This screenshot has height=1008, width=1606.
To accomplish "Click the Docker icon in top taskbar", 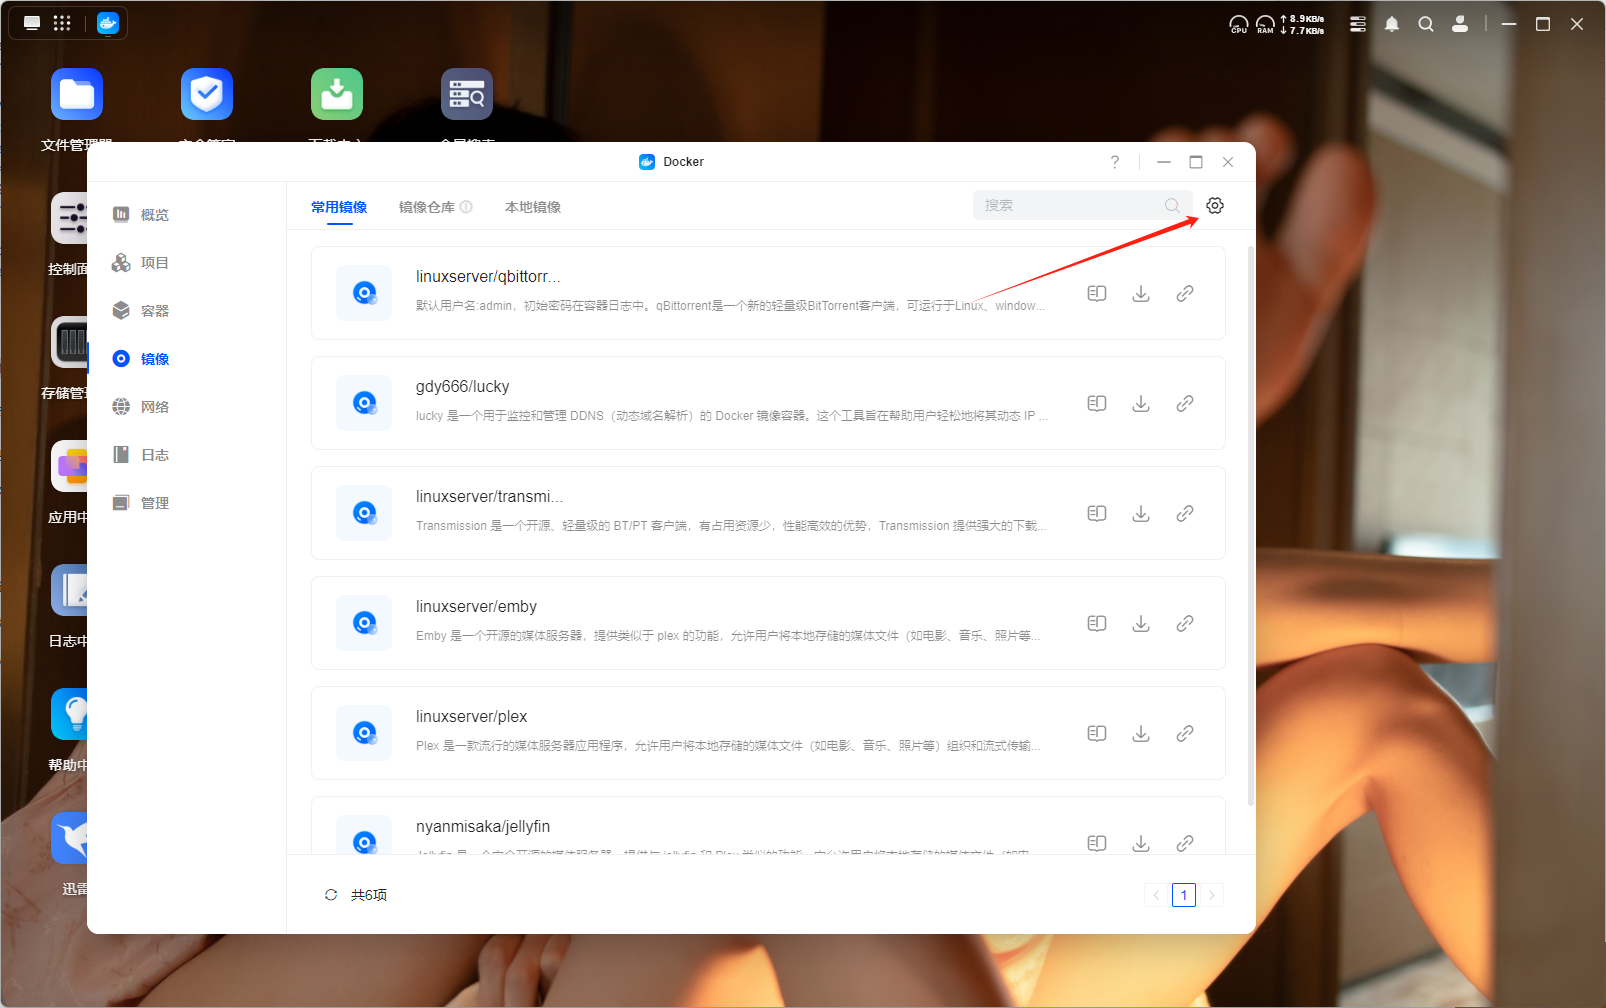I will pos(108,23).
